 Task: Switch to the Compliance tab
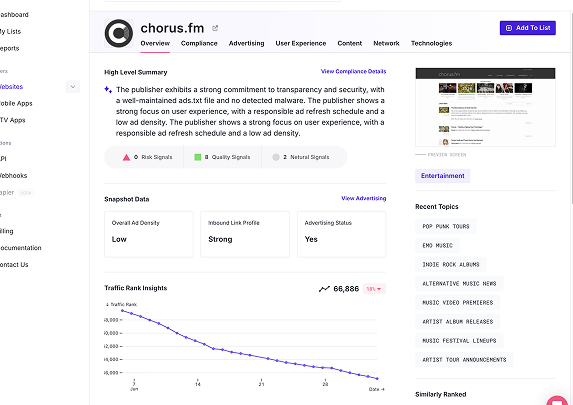(199, 43)
